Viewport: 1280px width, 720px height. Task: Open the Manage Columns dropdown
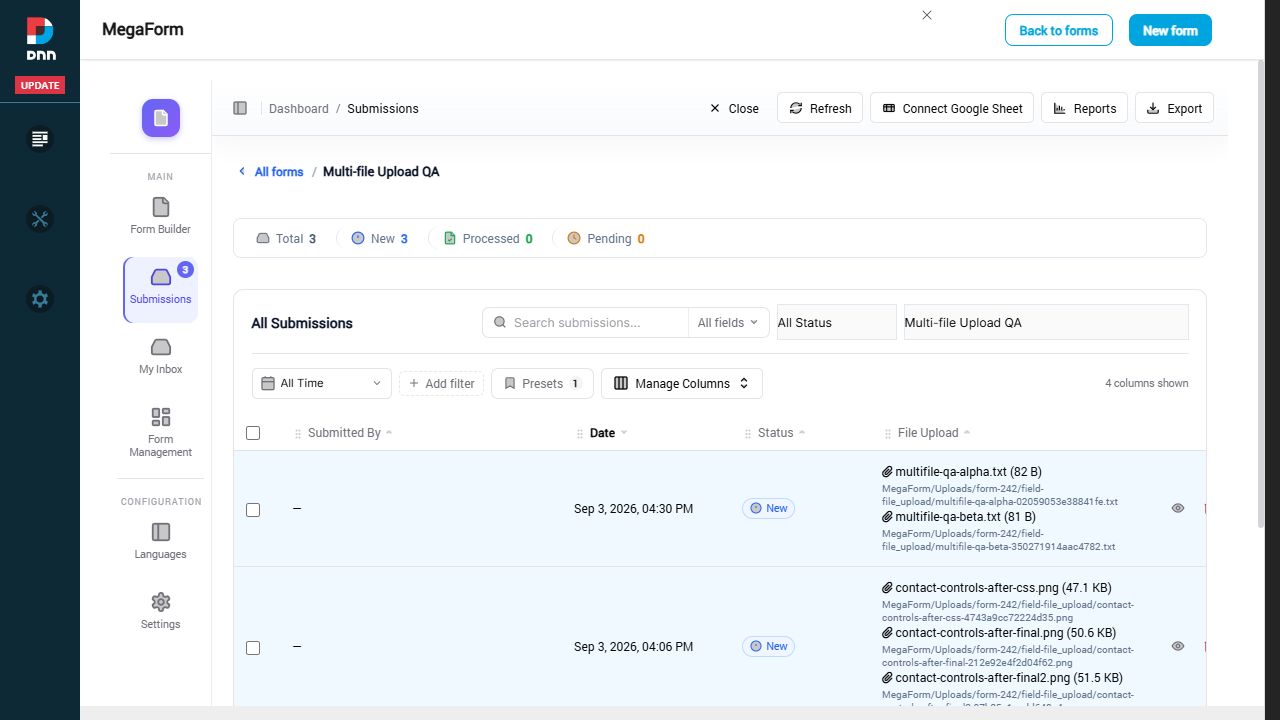[682, 383]
